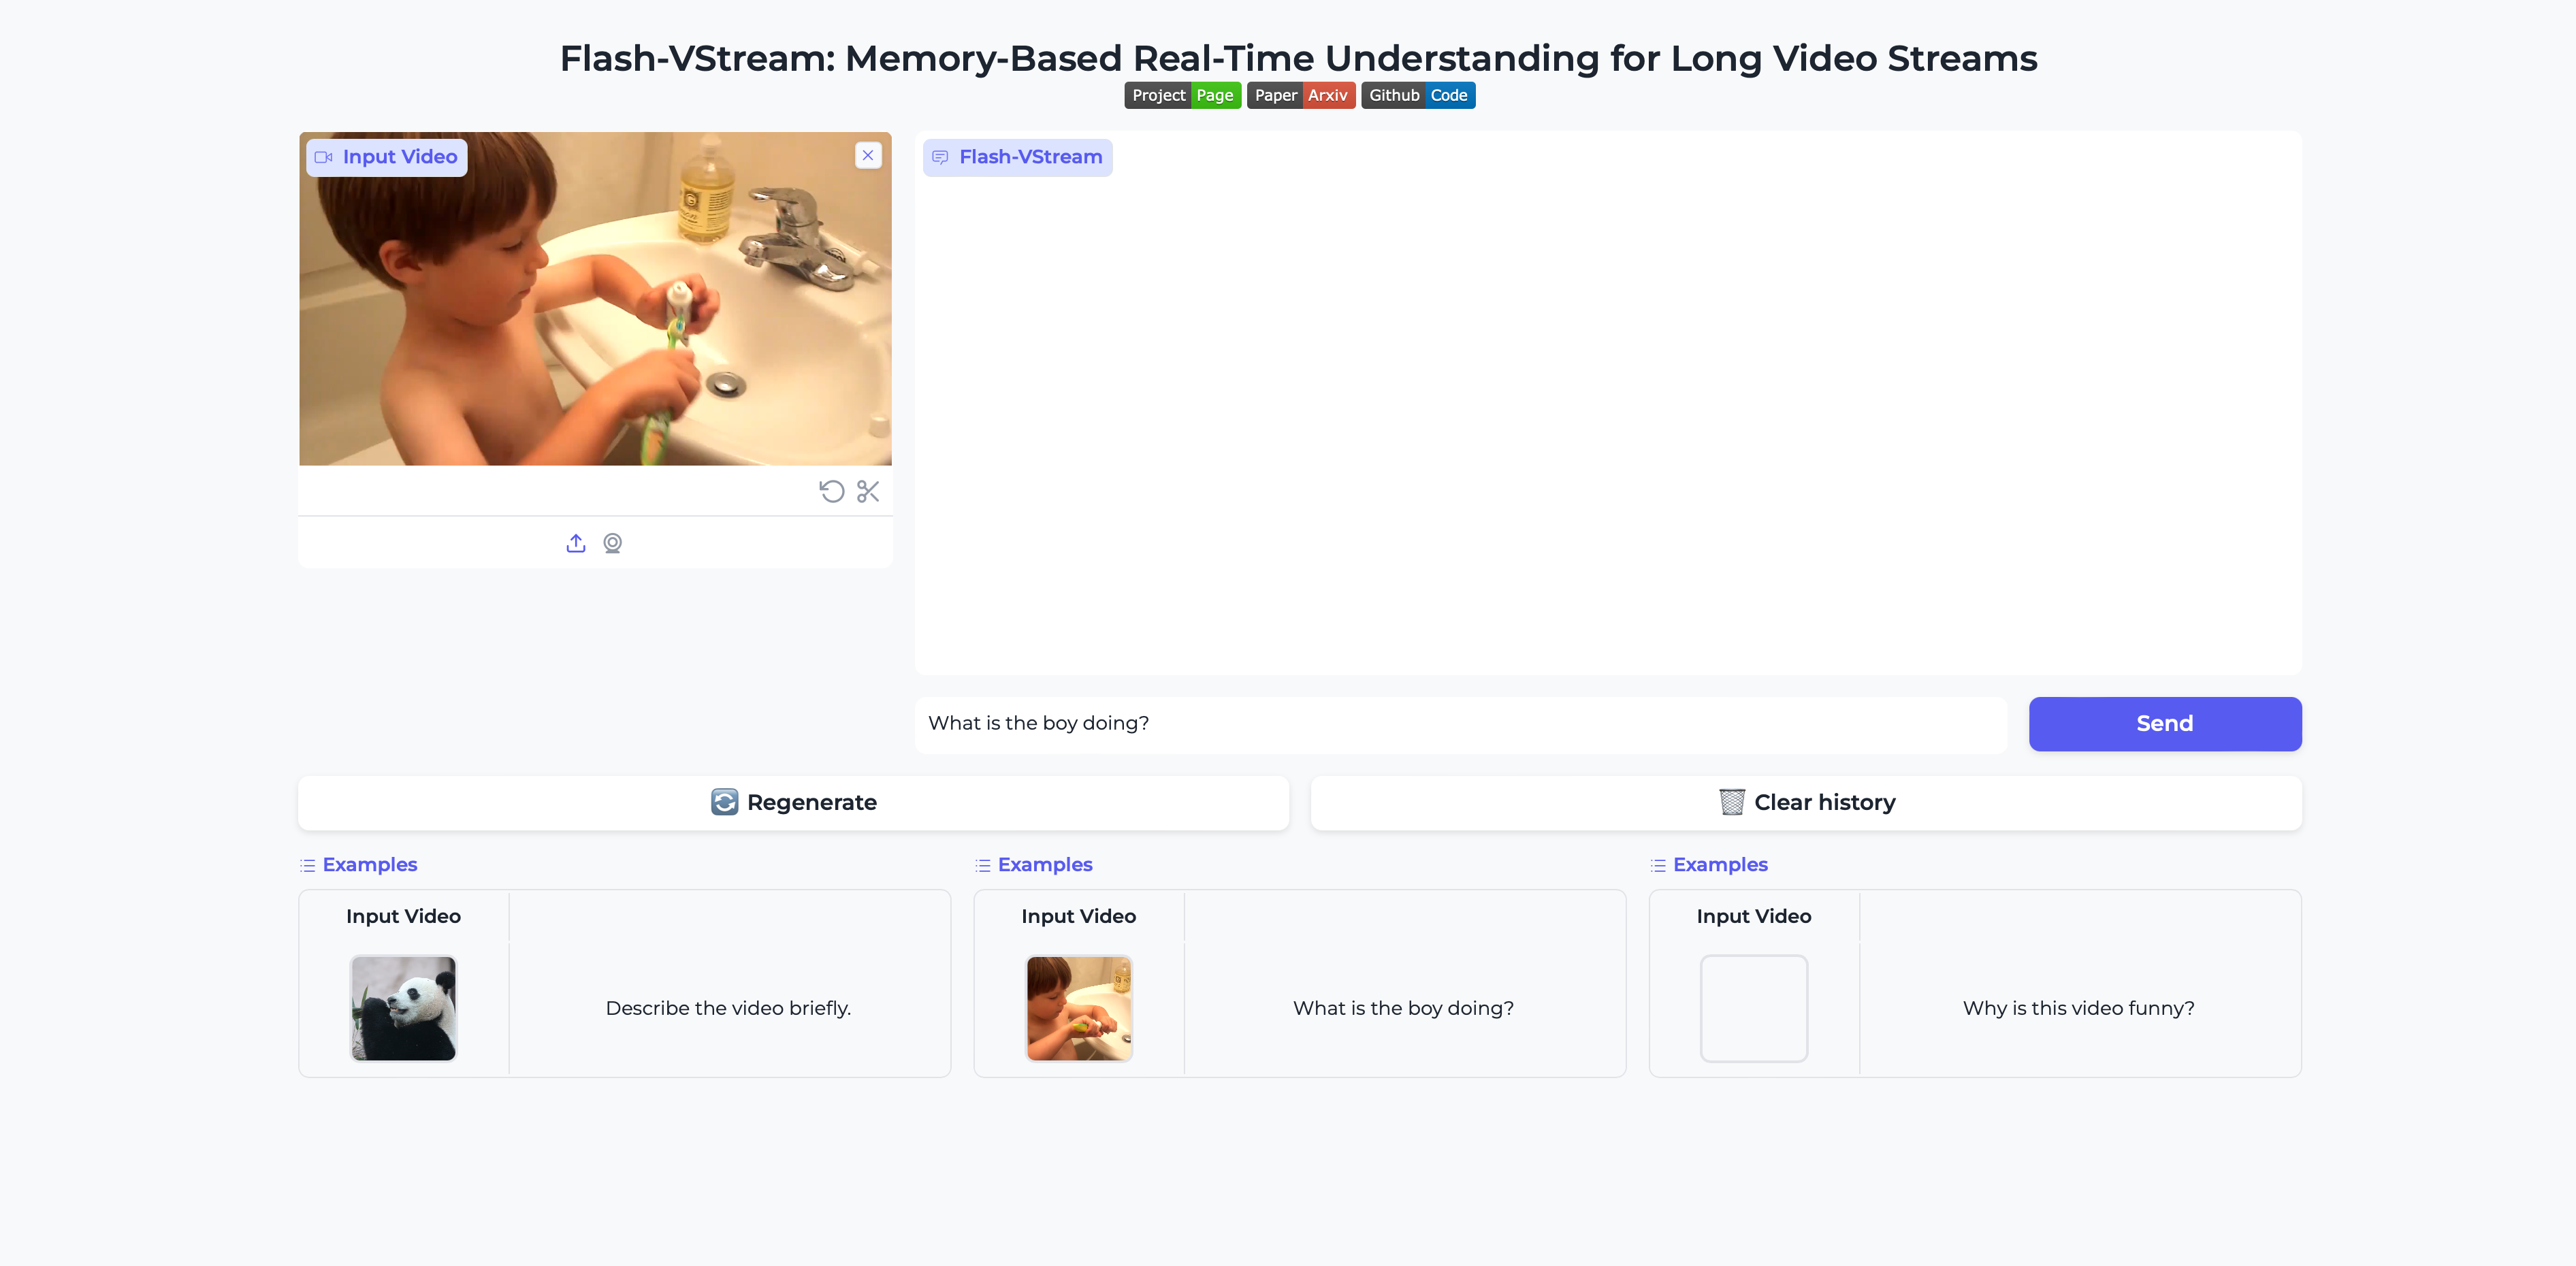Click the scissors trim video icon

pos(868,491)
